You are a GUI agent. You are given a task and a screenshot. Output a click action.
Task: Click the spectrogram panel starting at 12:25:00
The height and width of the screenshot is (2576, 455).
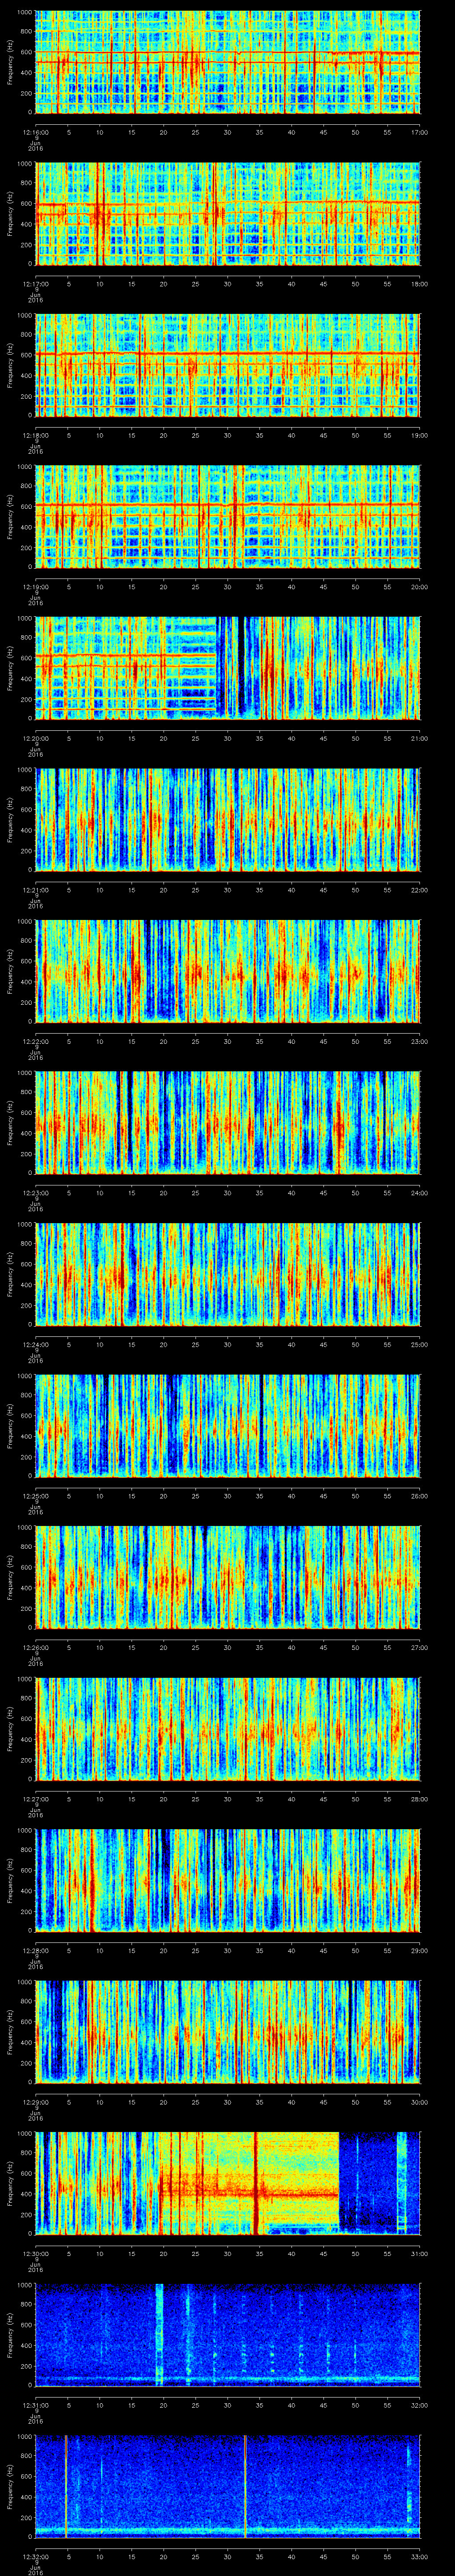pos(228,1426)
